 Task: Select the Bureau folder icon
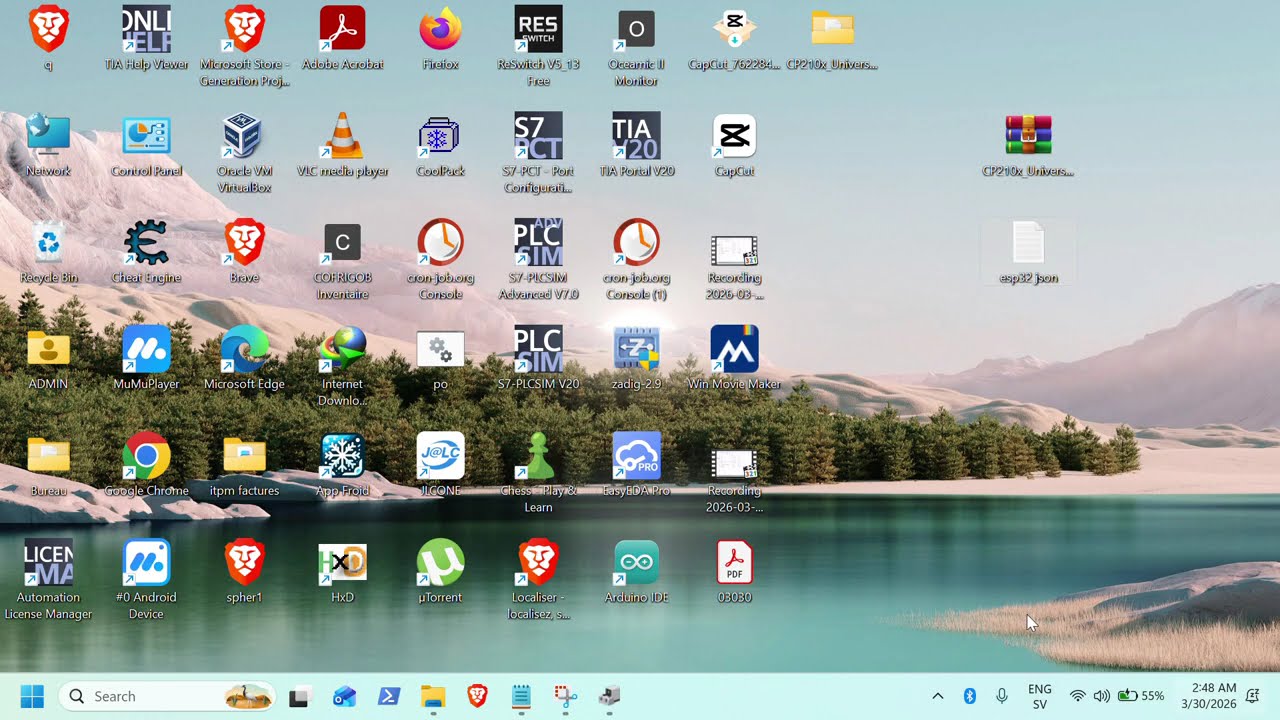(x=48, y=465)
